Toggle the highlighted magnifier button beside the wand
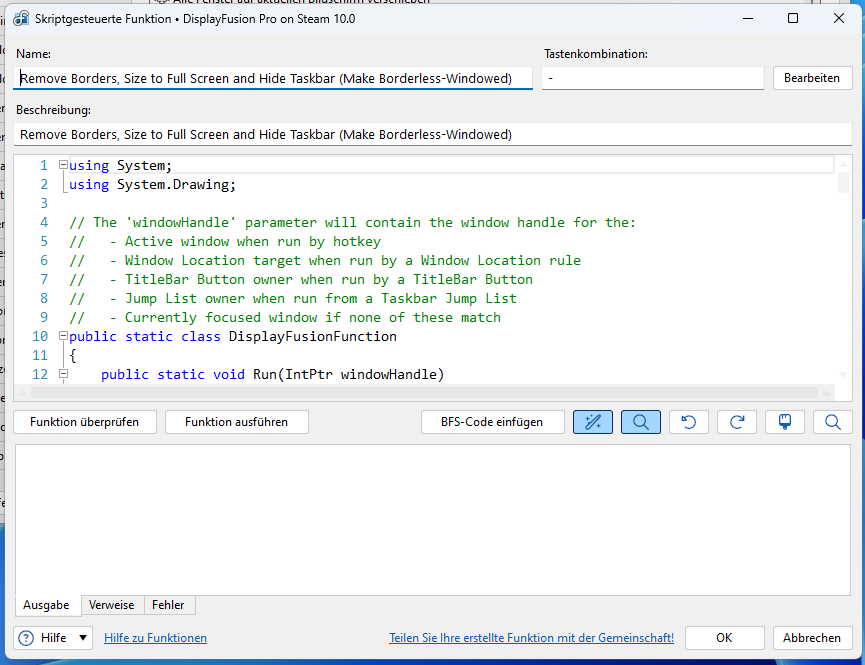The image size is (865, 665). click(x=640, y=422)
